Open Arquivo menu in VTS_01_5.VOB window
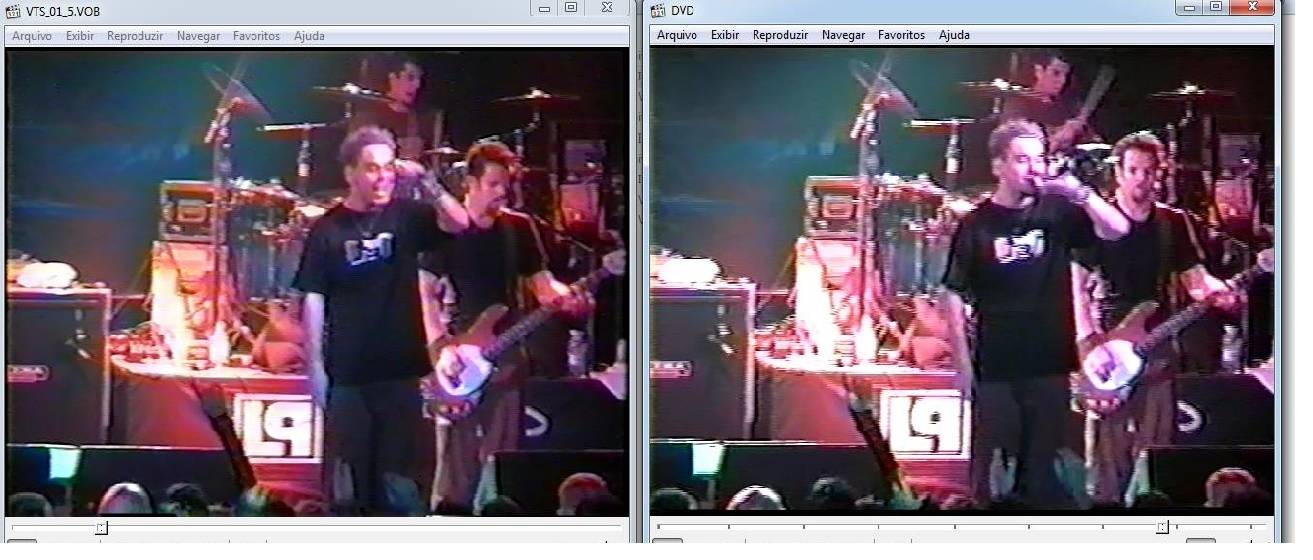 point(31,36)
